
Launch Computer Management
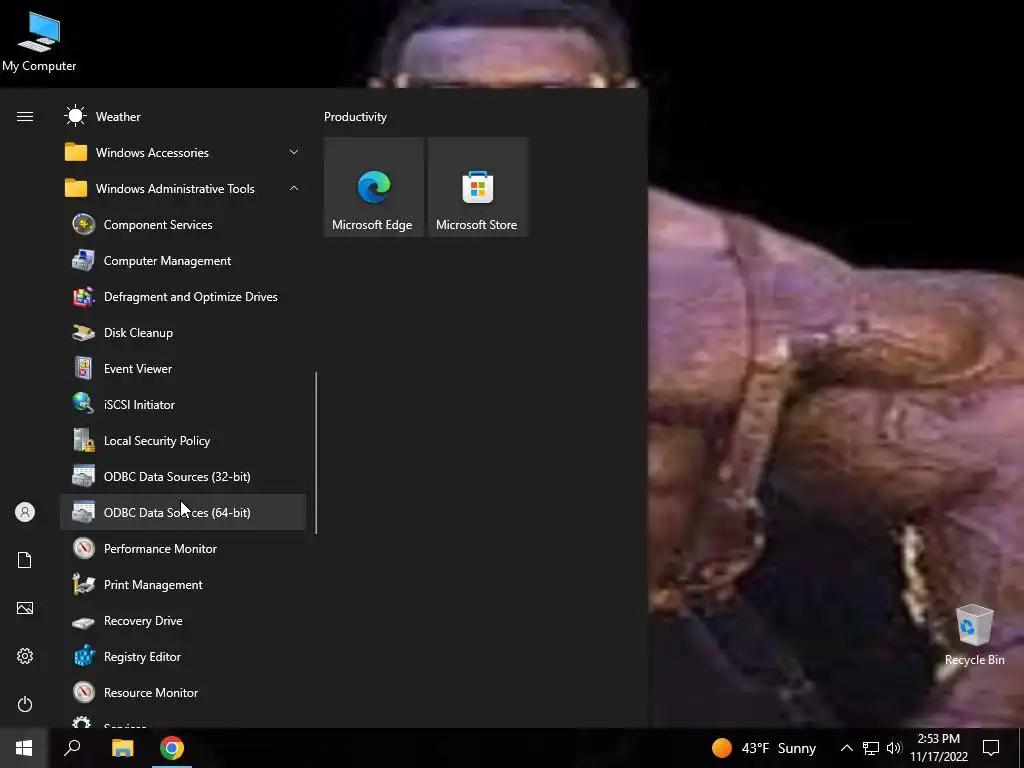(183, 261)
